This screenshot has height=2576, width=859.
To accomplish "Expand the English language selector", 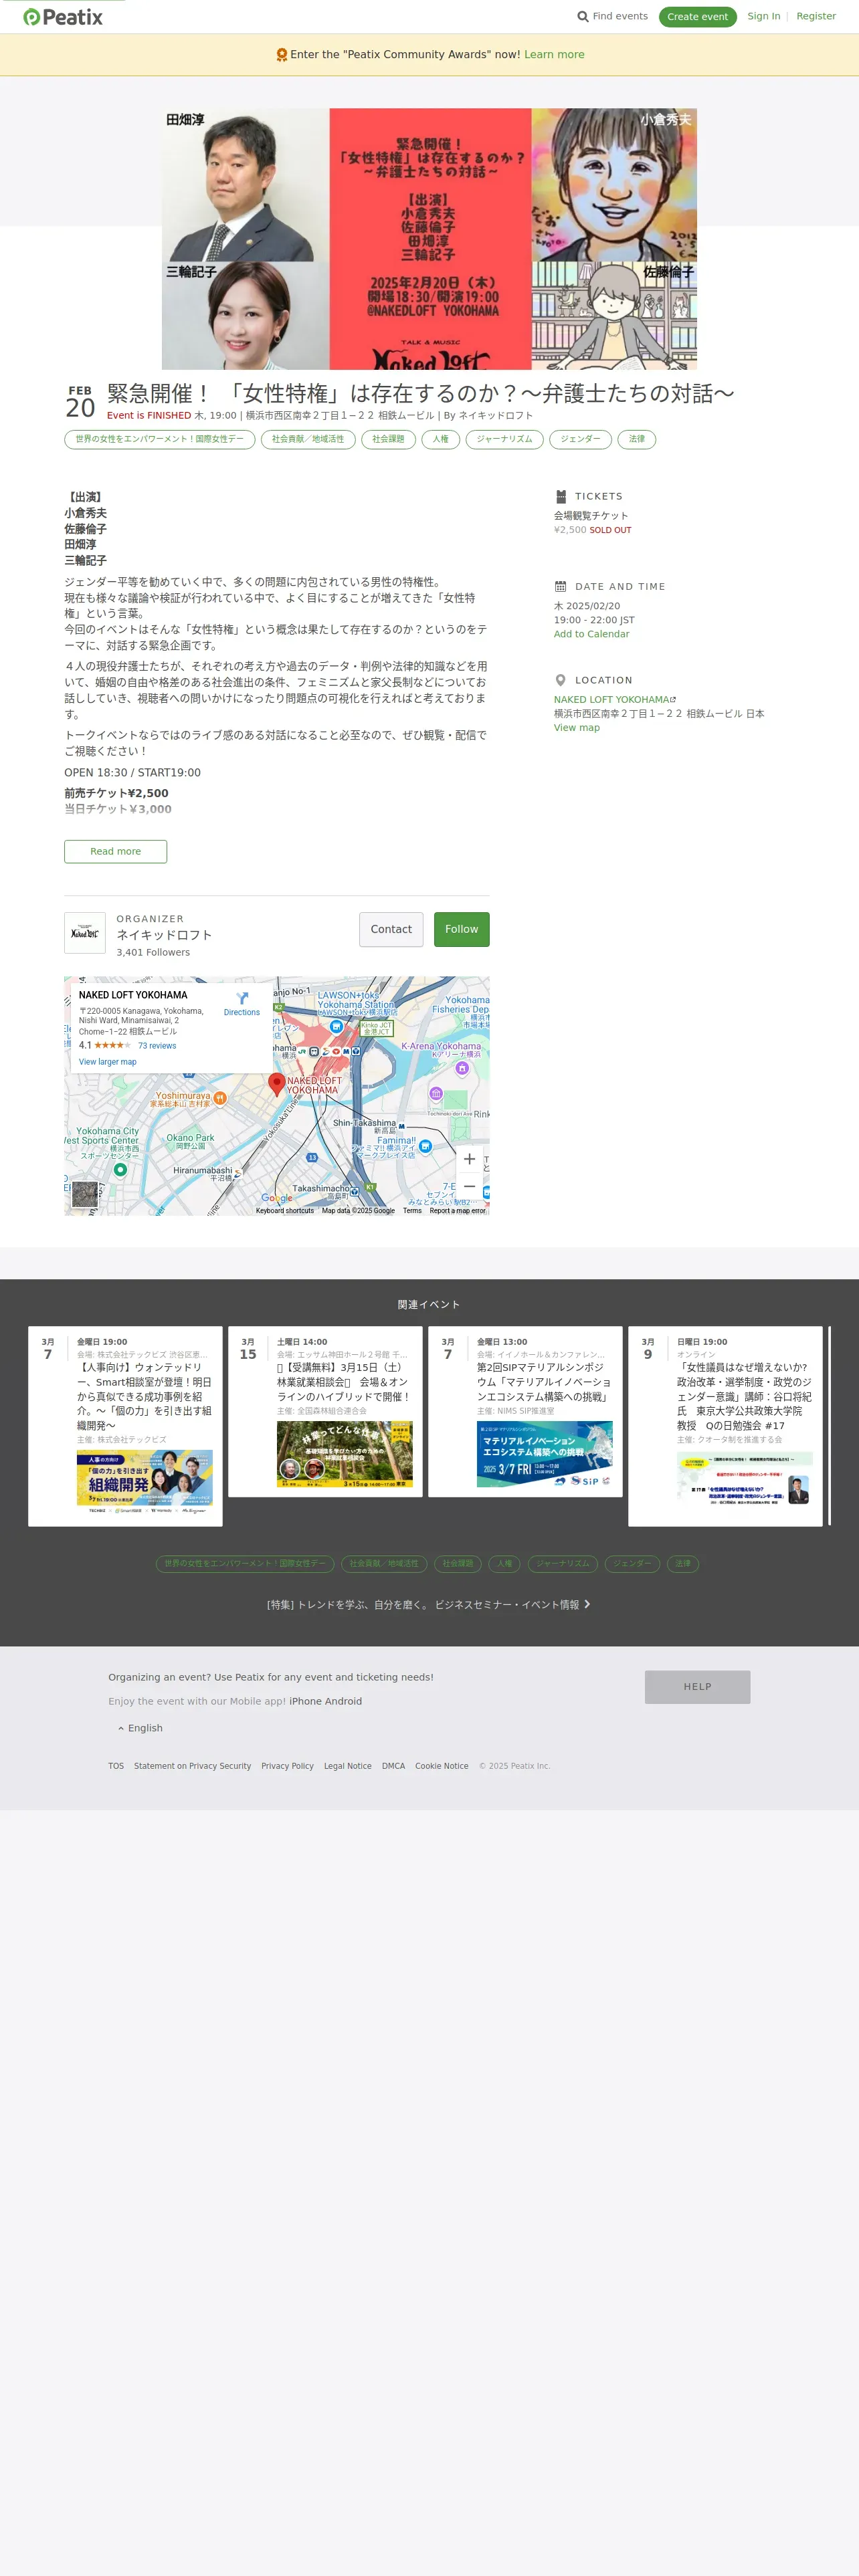I will click(x=140, y=1728).
